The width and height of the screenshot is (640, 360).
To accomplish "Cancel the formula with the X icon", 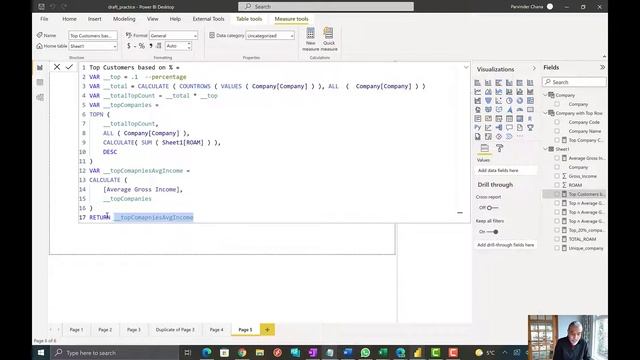I will 57,67.
